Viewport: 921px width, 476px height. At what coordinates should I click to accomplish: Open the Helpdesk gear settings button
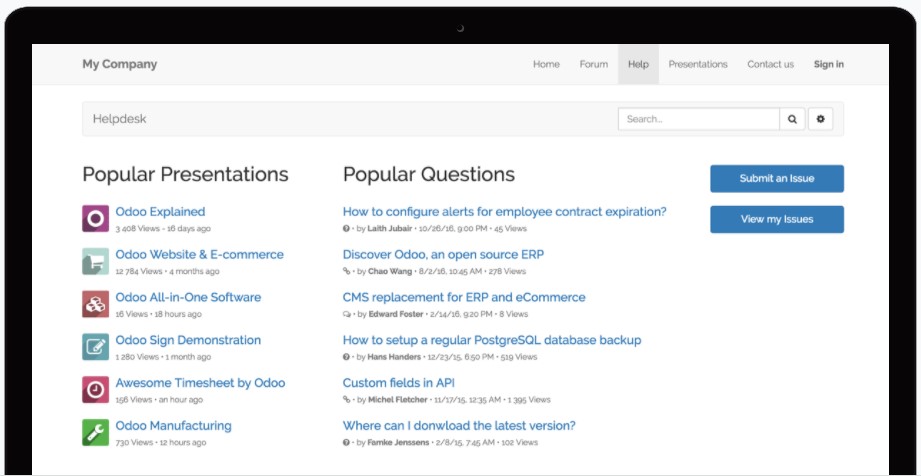pos(821,119)
